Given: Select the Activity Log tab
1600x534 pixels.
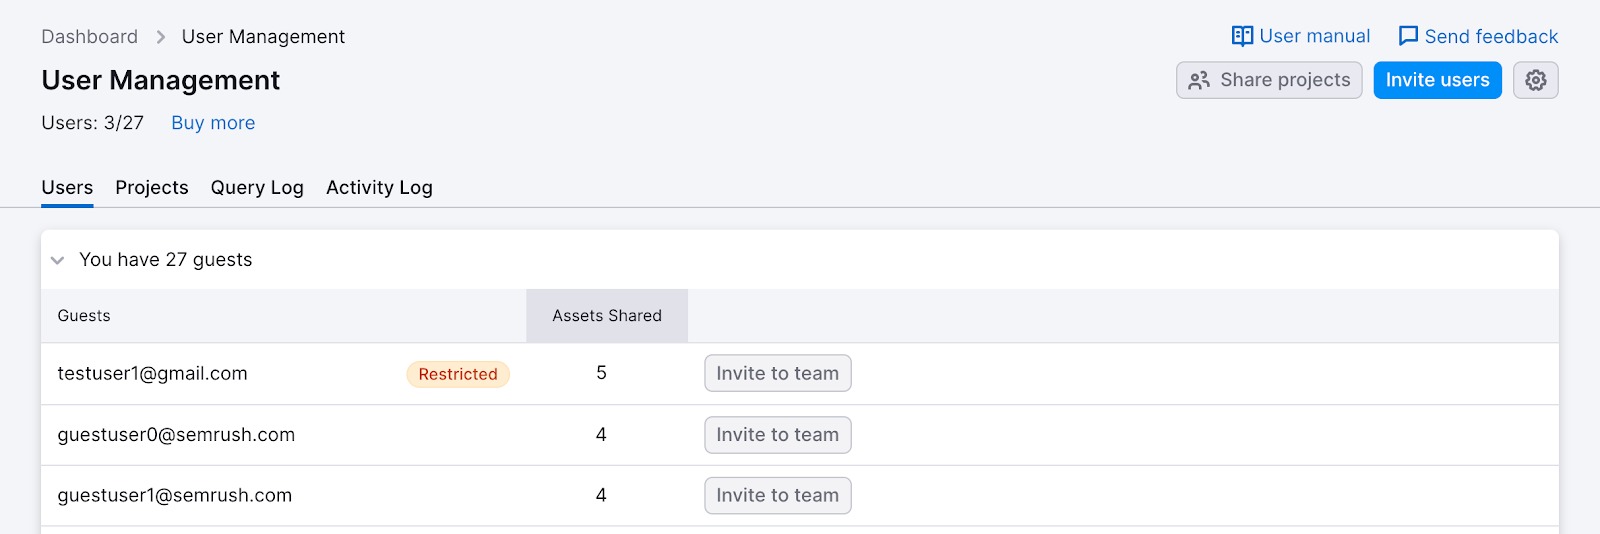Looking at the screenshot, I should tap(379, 188).
